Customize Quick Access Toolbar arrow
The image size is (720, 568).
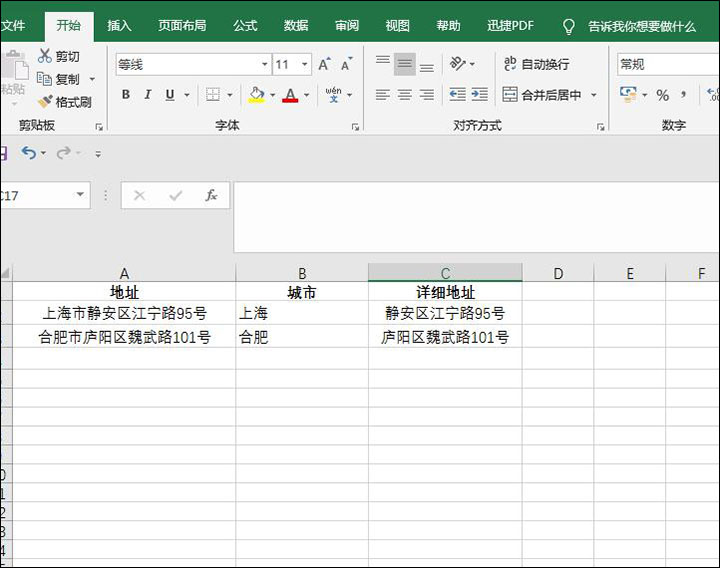pyautogui.click(x=98, y=154)
